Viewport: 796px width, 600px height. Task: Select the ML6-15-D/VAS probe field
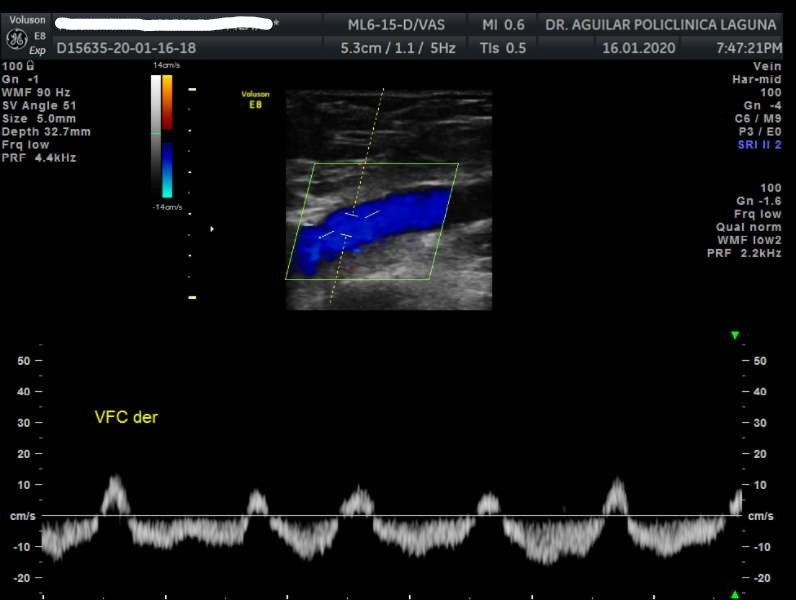click(396, 24)
